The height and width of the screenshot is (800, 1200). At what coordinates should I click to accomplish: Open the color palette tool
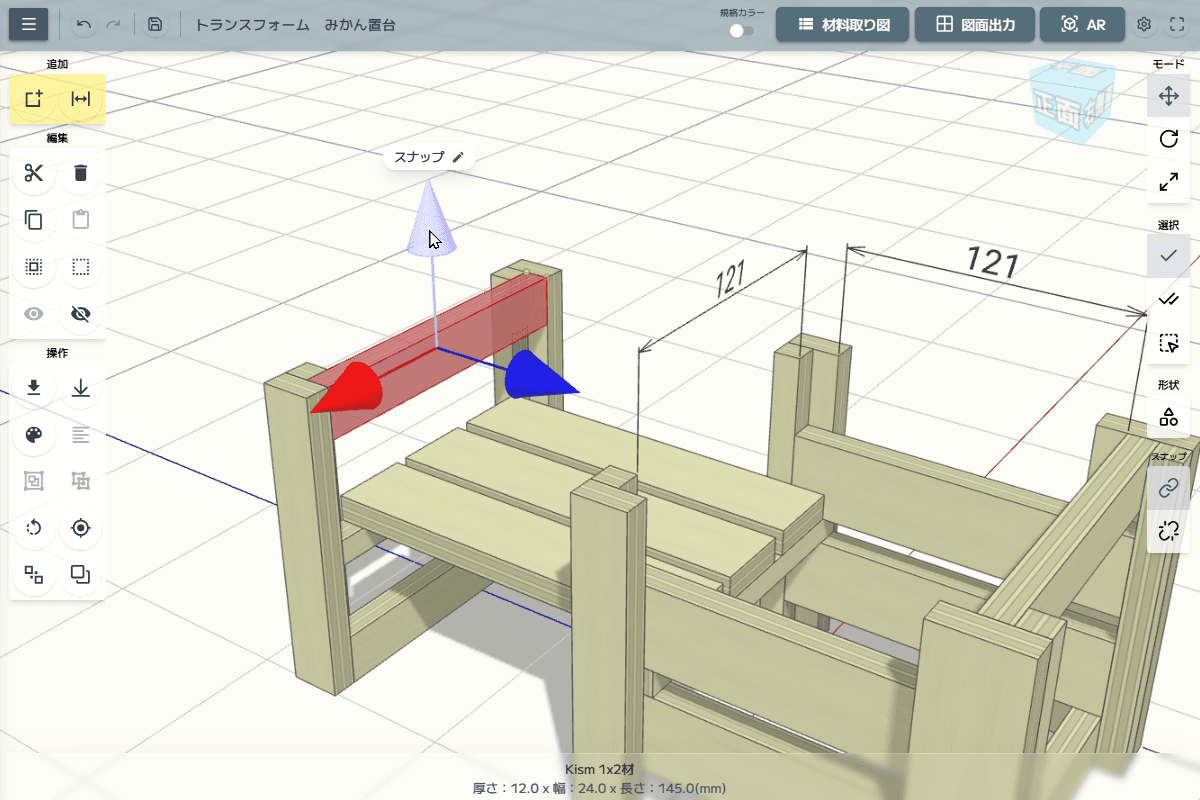33,435
